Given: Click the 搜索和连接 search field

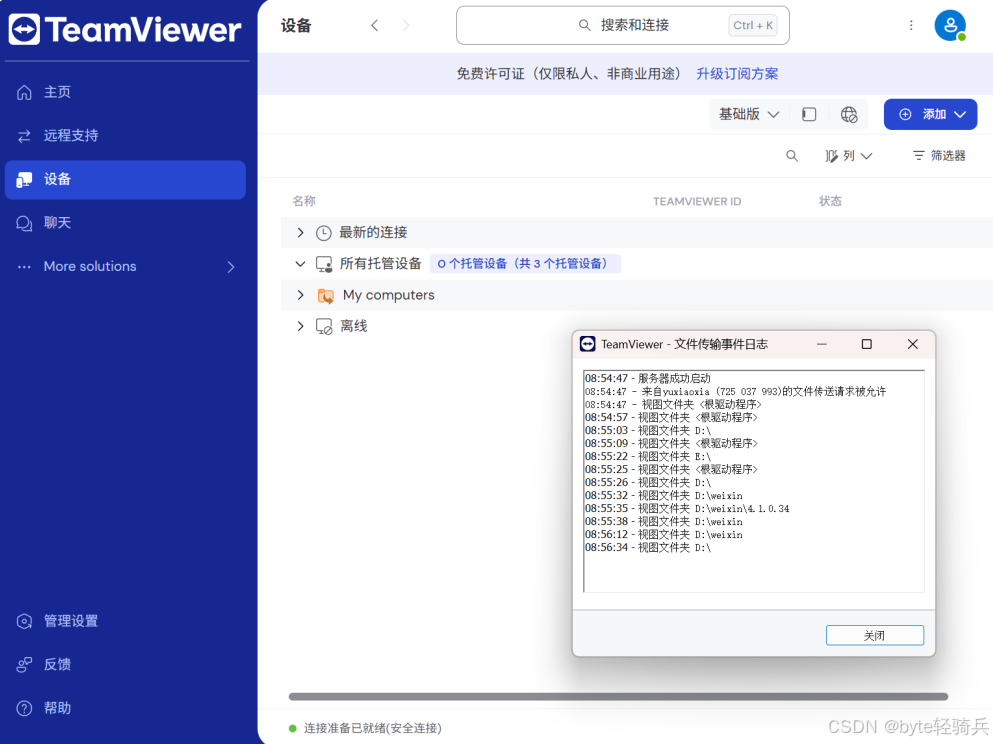Looking at the screenshot, I should (623, 25).
